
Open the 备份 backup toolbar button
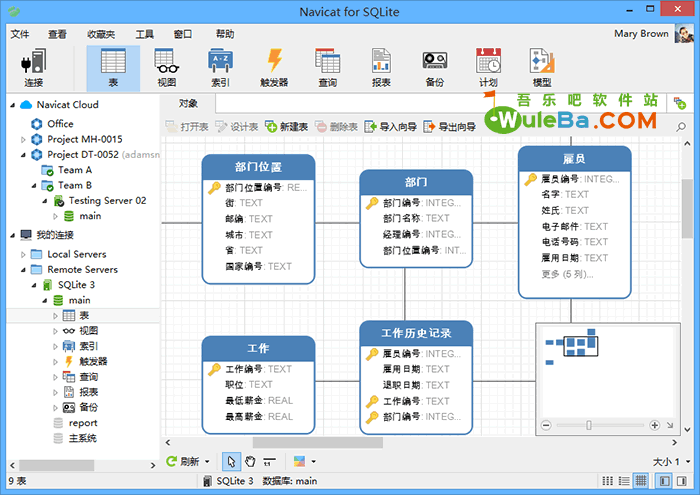pos(434,68)
